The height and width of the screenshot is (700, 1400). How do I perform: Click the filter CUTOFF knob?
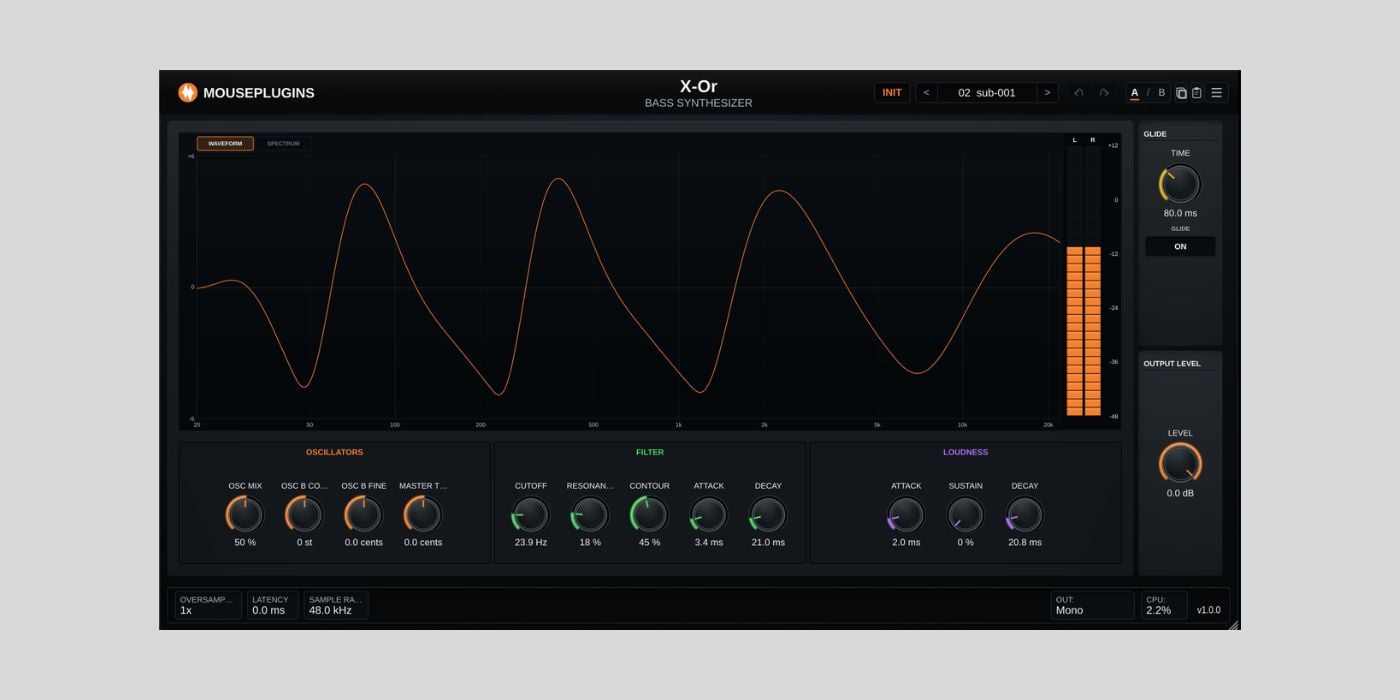(530, 515)
